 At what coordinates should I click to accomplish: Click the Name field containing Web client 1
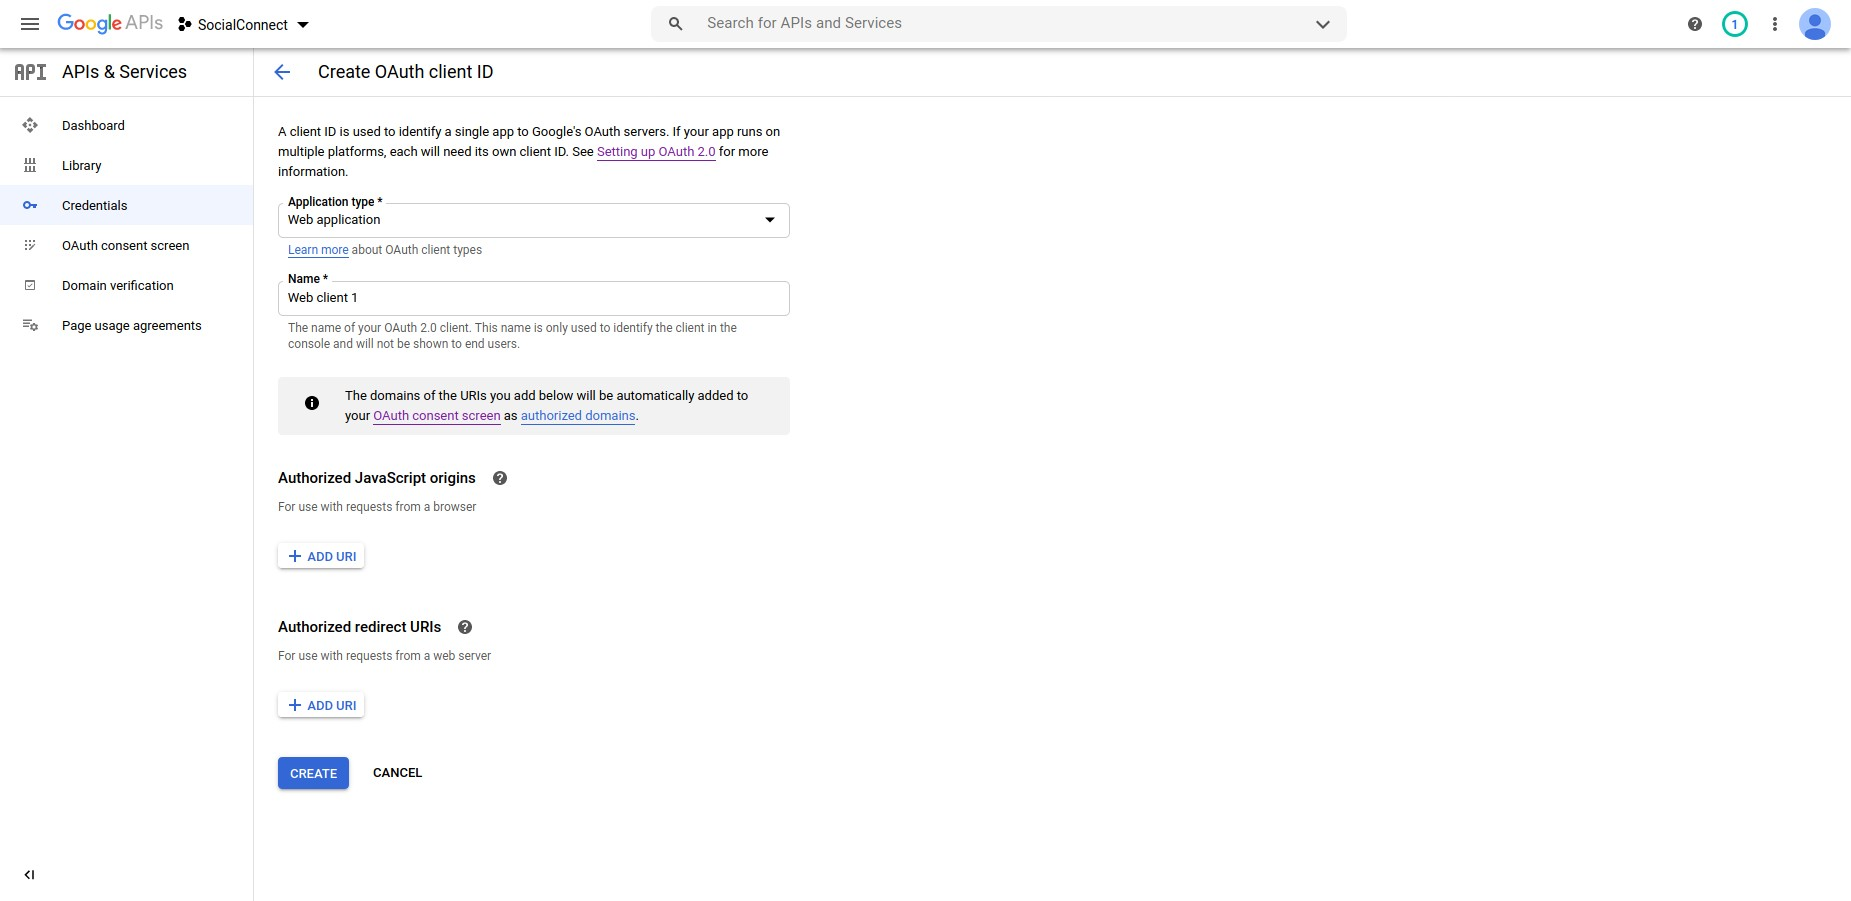(533, 298)
